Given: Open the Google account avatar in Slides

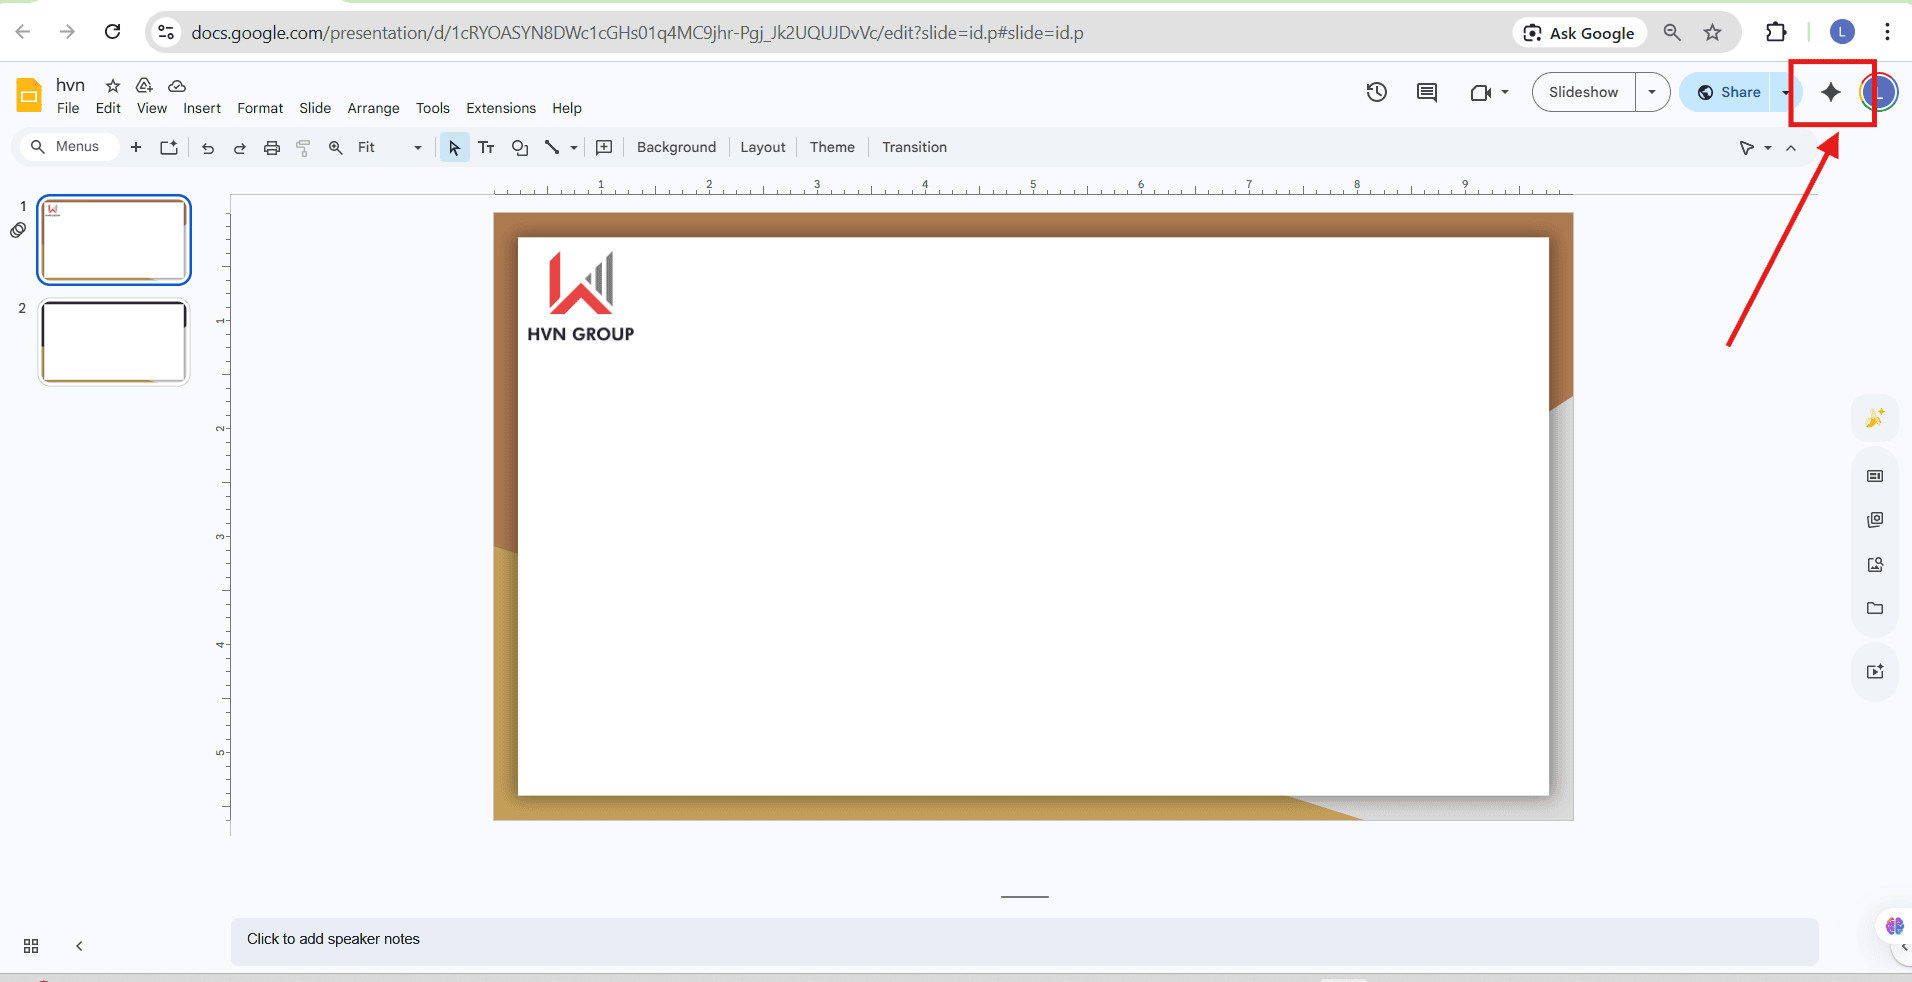Looking at the screenshot, I should [1879, 92].
